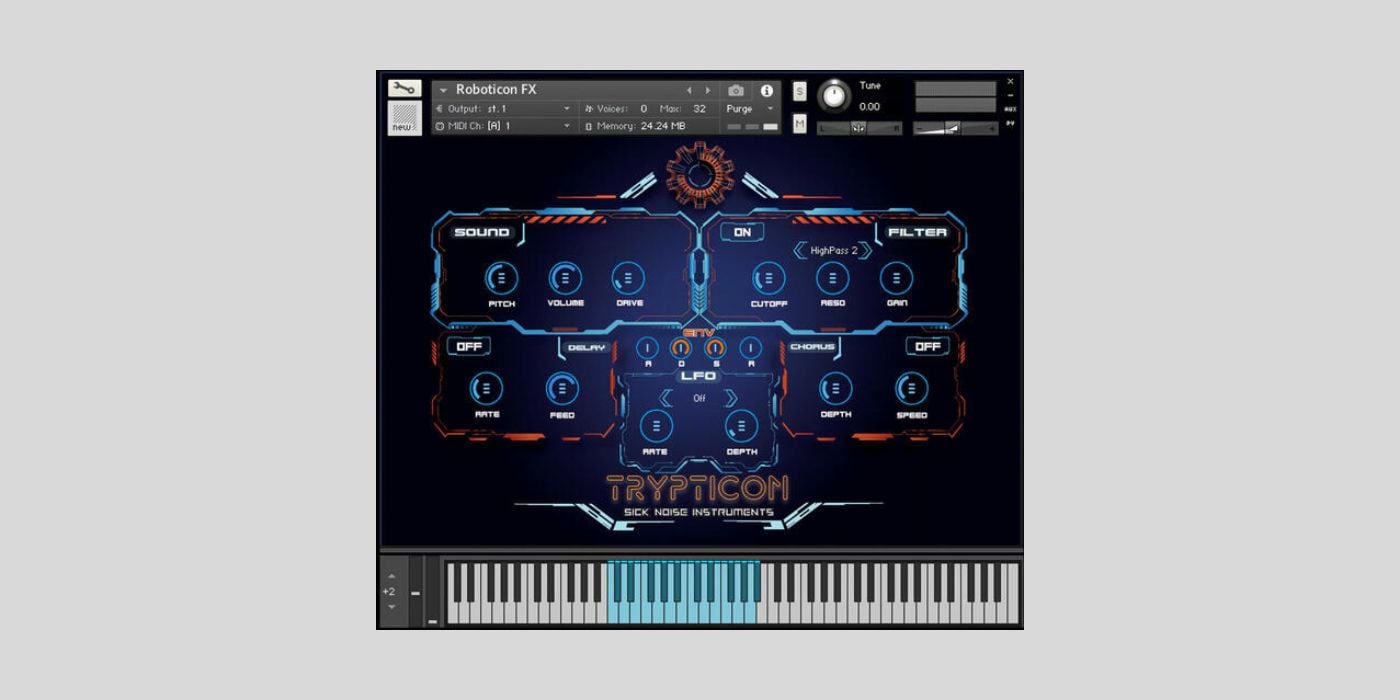Screen dimensions: 1400x700
Task: Click the HighPass 2 filter type label
Action: pyautogui.click(x=834, y=250)
